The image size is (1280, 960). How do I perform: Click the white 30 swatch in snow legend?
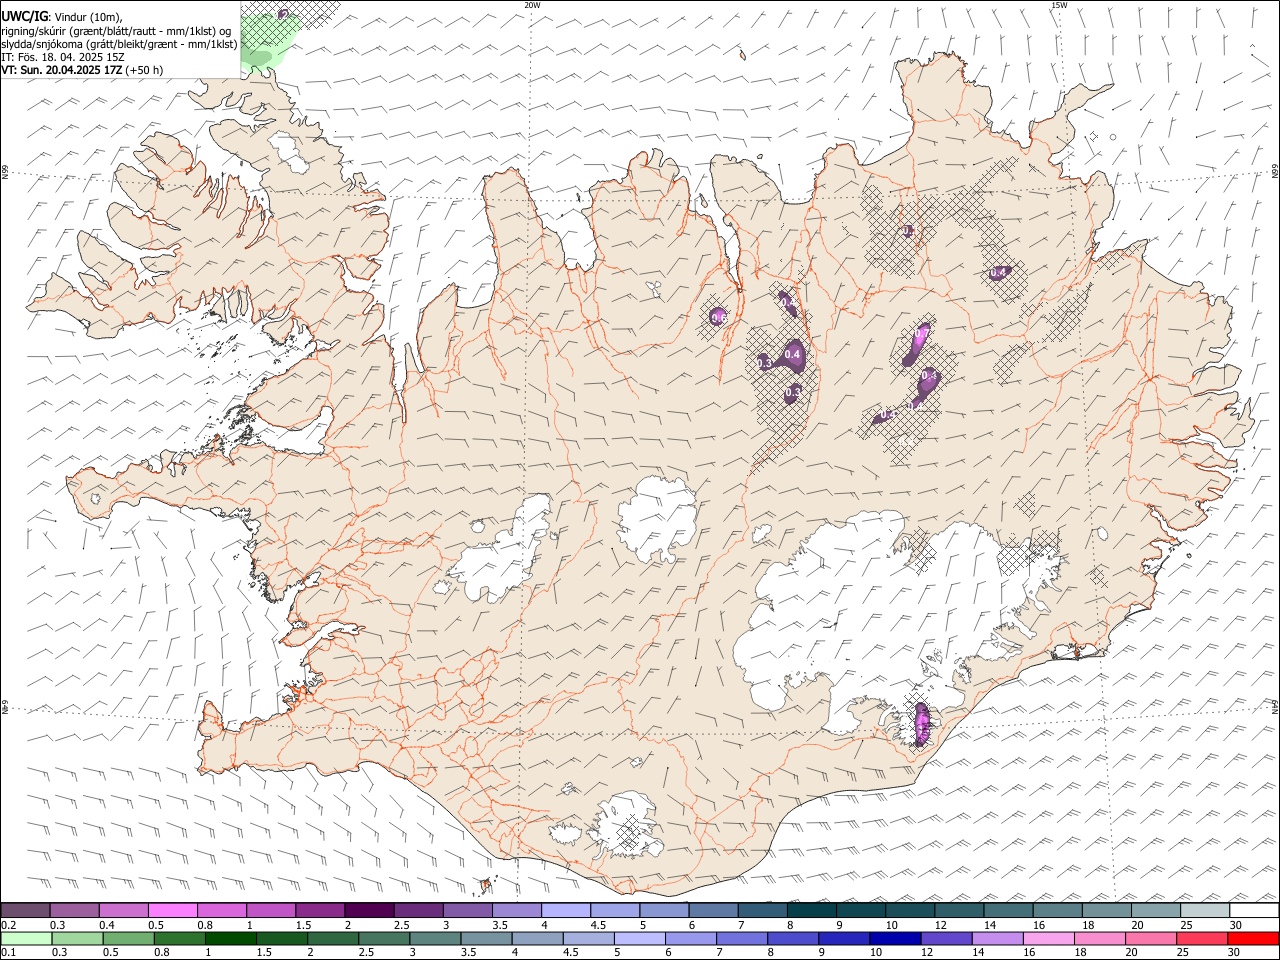[x=1254, y=911]
